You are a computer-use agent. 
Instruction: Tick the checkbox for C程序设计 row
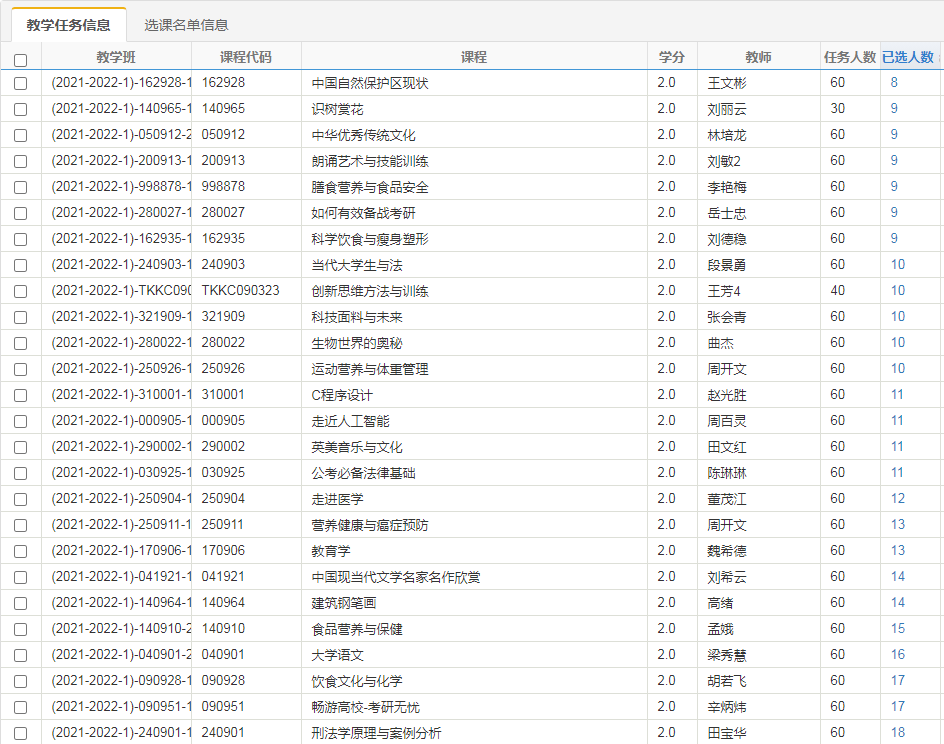(x=21, y=396)
